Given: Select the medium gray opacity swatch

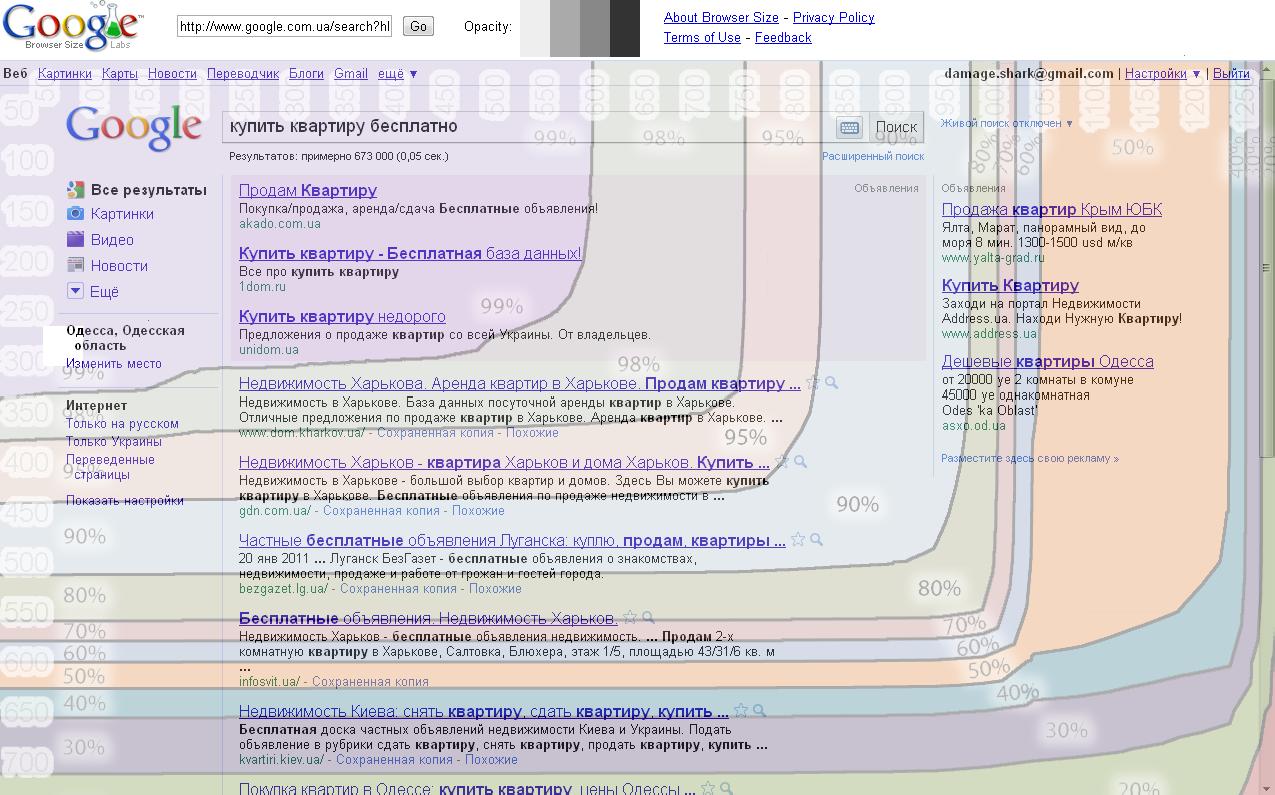Looking at the screenshot, I should [595, 28].
